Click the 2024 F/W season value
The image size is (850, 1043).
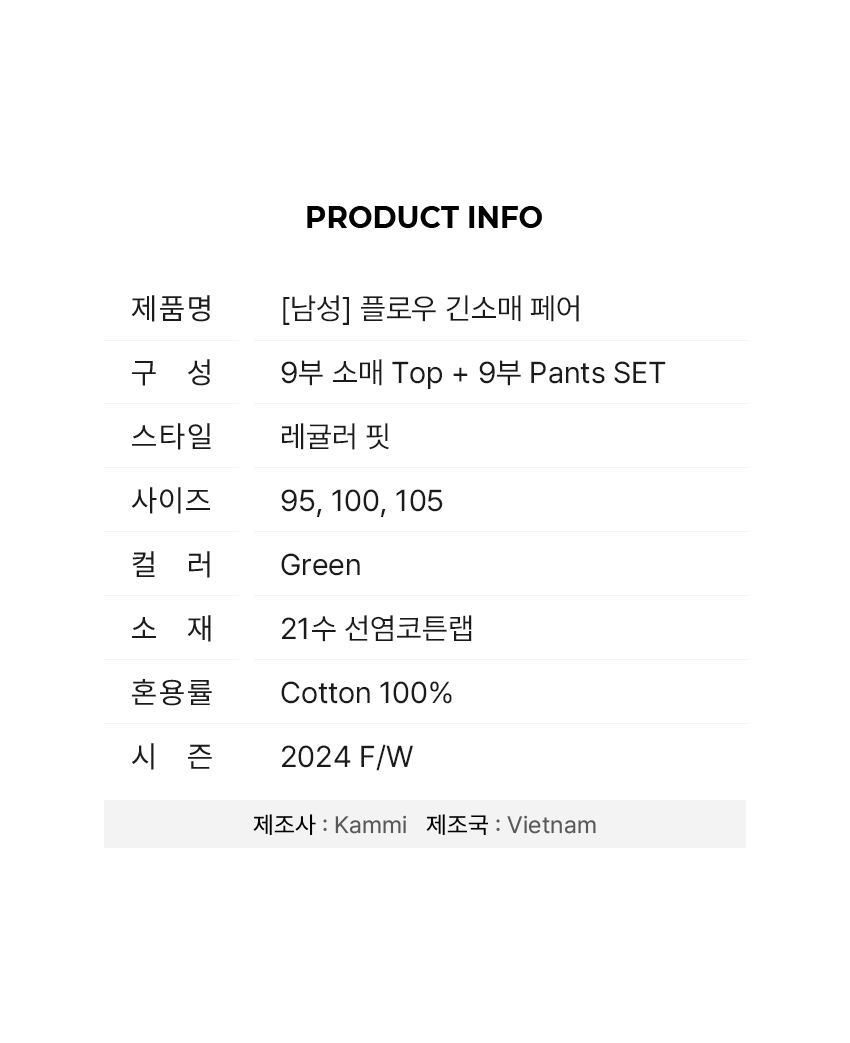coord(347,757)
